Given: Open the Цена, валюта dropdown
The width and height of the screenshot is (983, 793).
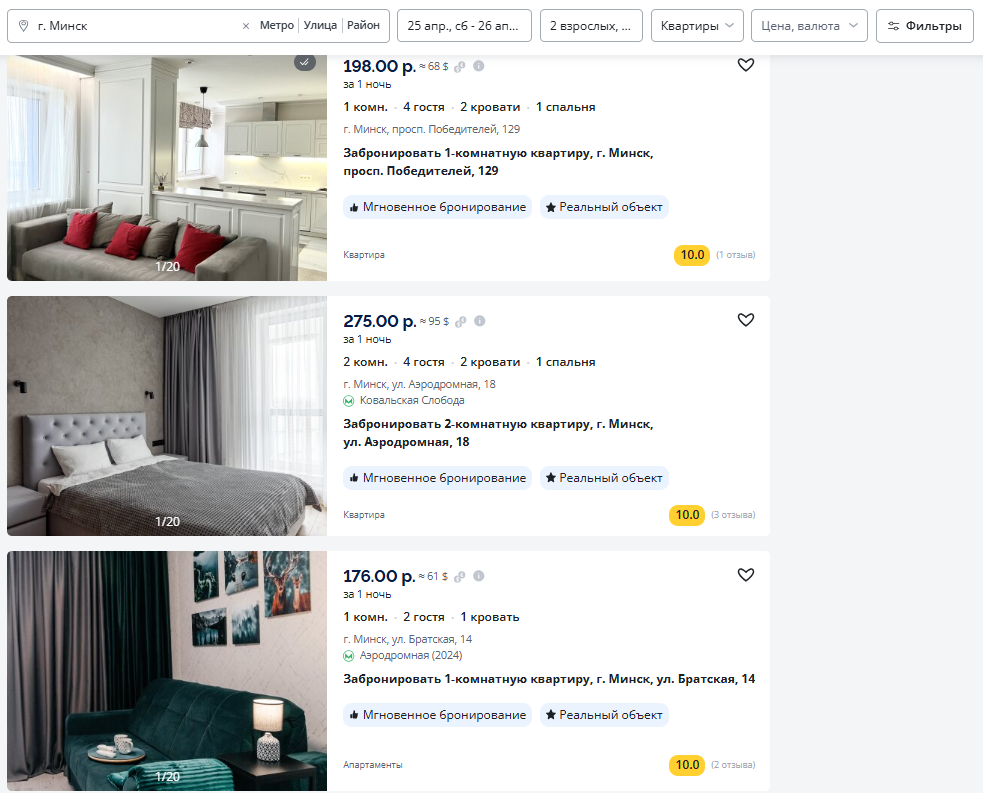Looking at the screenshot, I should tap(809, 26).
